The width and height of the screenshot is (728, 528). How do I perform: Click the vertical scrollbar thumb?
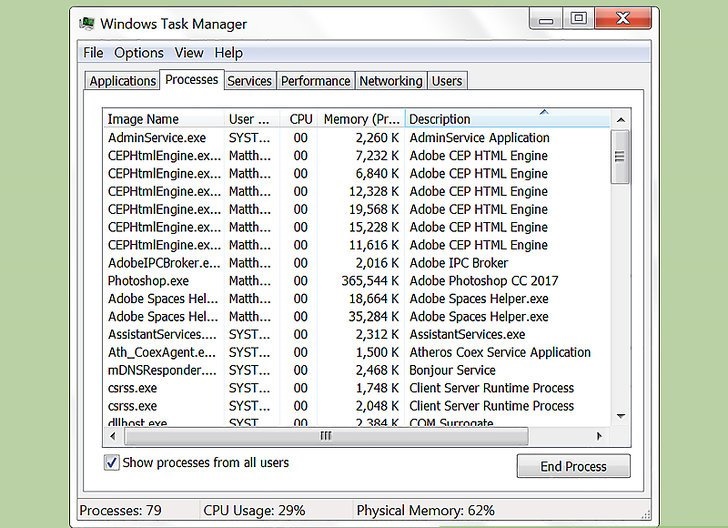620,157
